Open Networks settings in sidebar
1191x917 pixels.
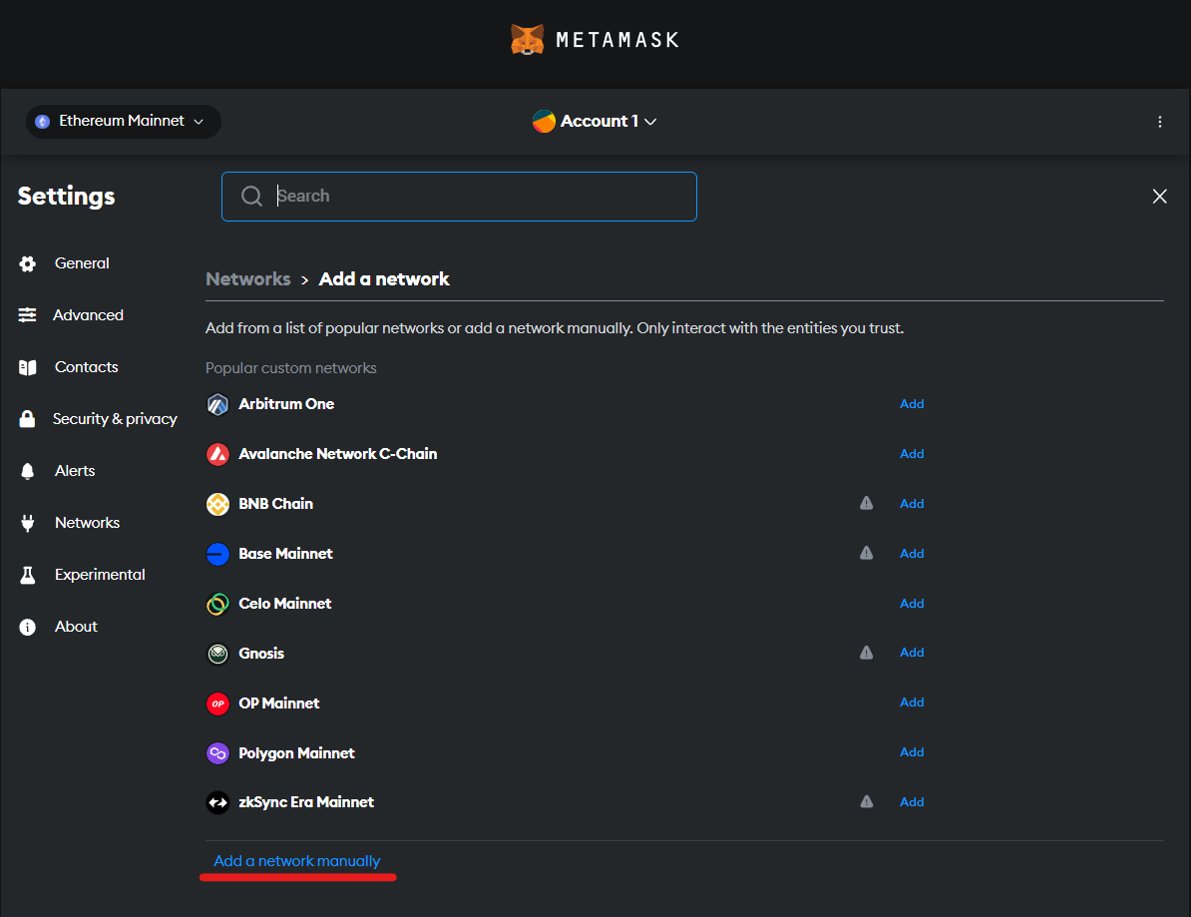point(87,523)
